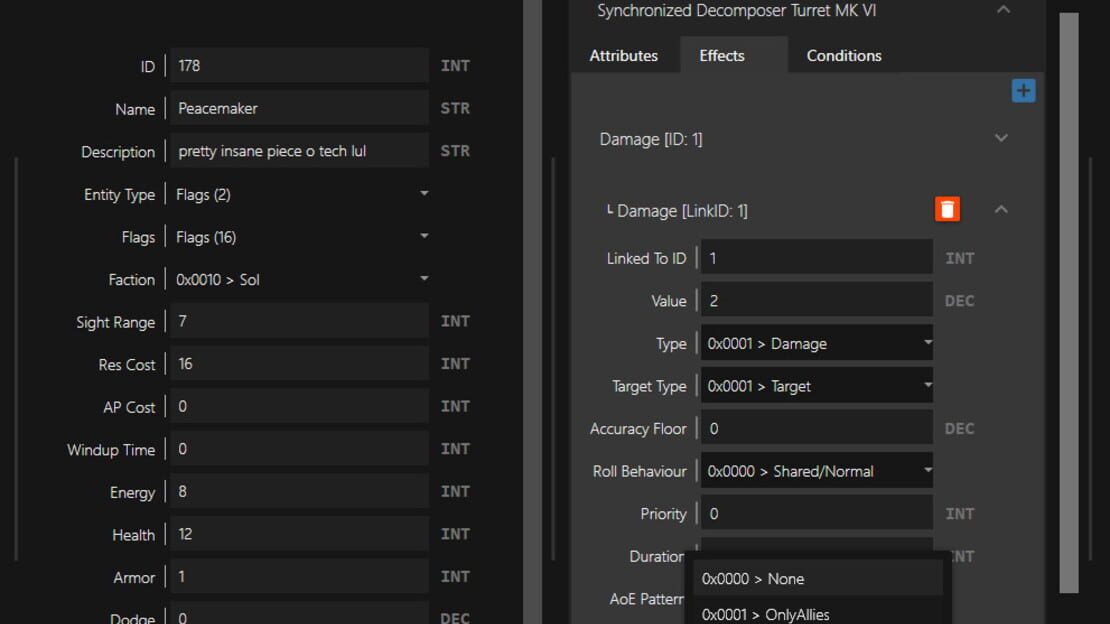Click the Windup Time input field
This screenshot has height=624, width=1110.
point(299,449)
